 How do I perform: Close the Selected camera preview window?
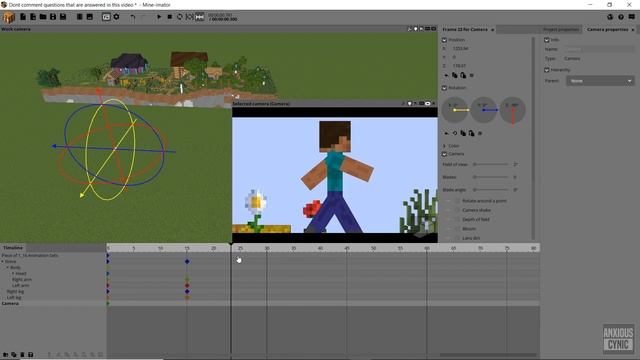(x=433, y=104)
